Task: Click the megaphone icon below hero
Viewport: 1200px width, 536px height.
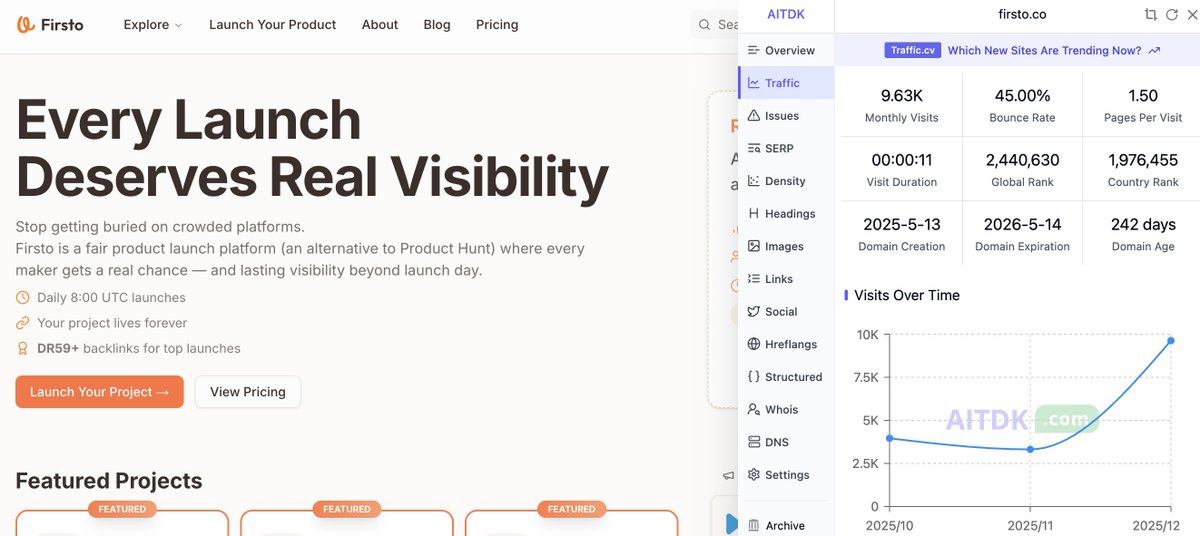Action: (728, 476)
